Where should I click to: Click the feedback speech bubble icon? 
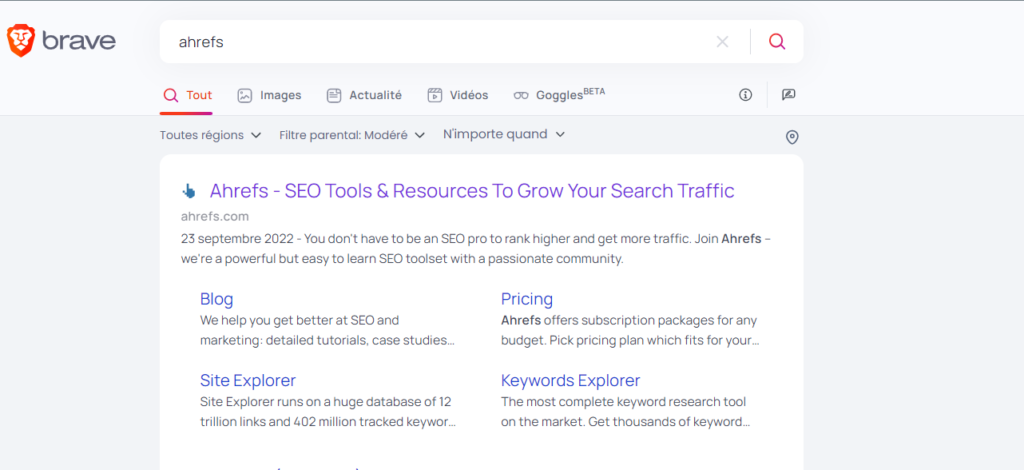[x=788, y=95]
